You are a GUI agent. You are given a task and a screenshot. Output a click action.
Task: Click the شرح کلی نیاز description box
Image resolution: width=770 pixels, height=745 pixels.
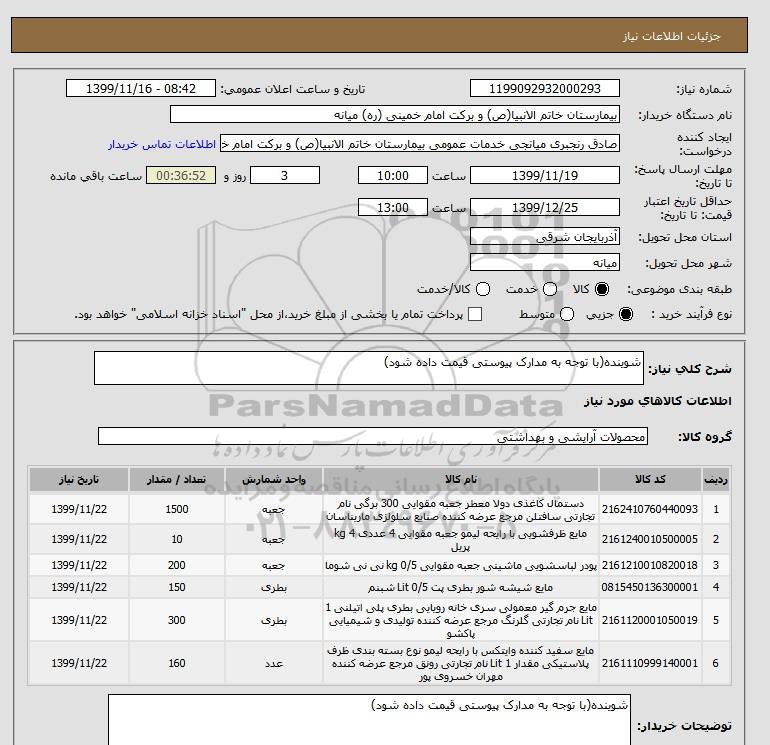[x=369, y=368]
